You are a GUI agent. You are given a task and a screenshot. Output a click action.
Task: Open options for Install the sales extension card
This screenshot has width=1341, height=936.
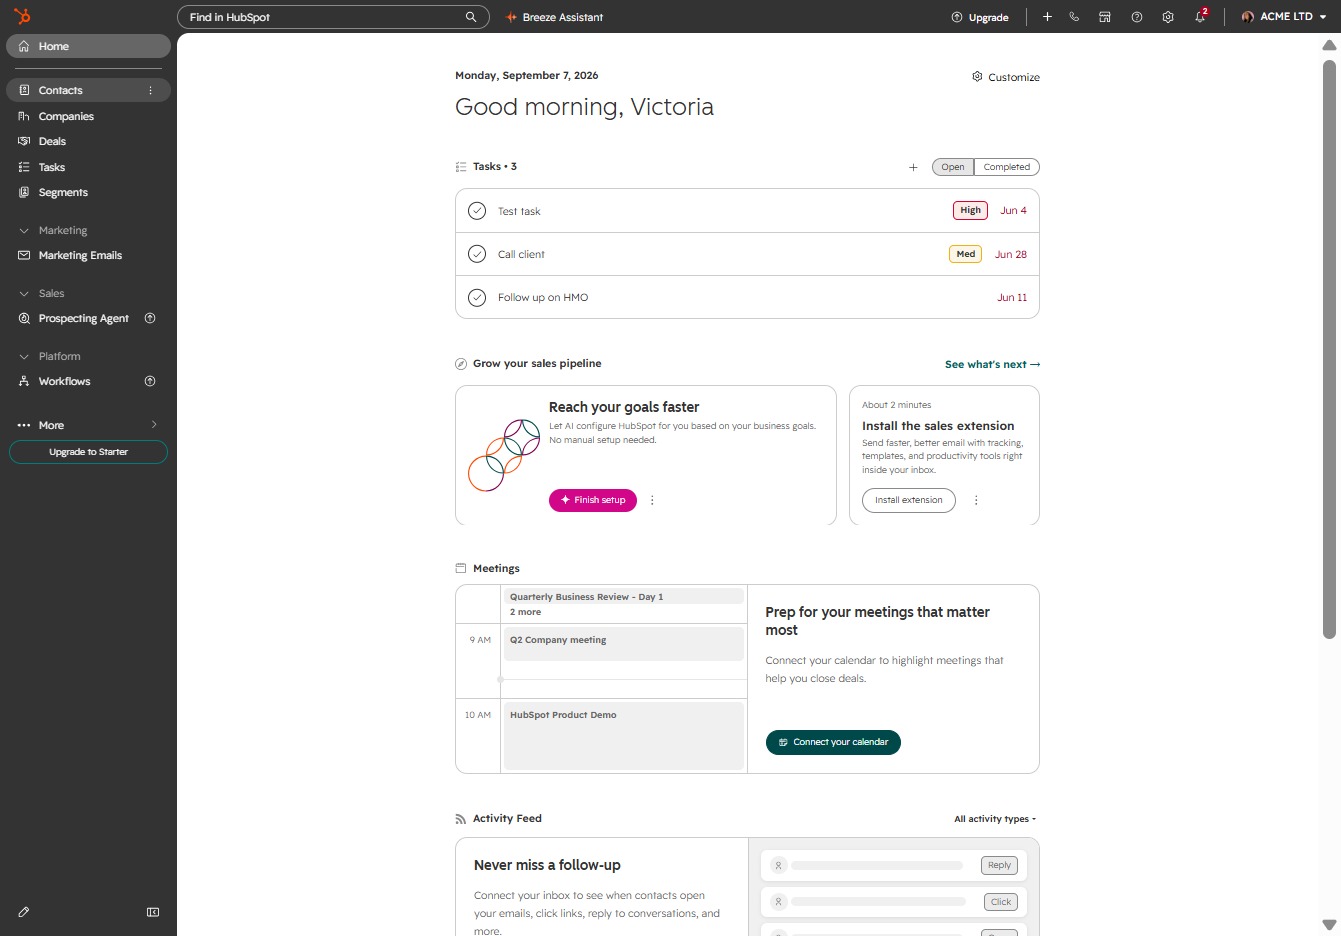click(976, 500)
